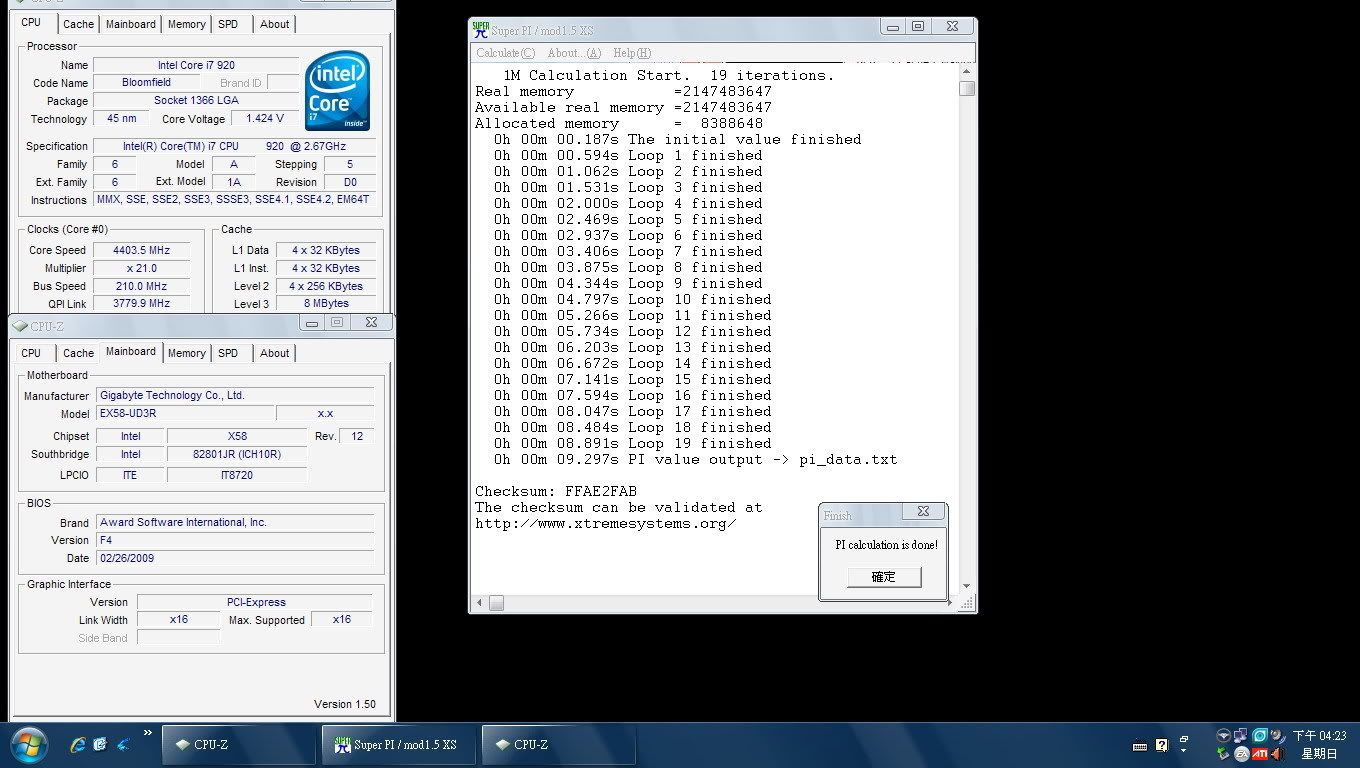Click the Loop 19 finished line
1360x768 pixels.
[x=633, y=443]
